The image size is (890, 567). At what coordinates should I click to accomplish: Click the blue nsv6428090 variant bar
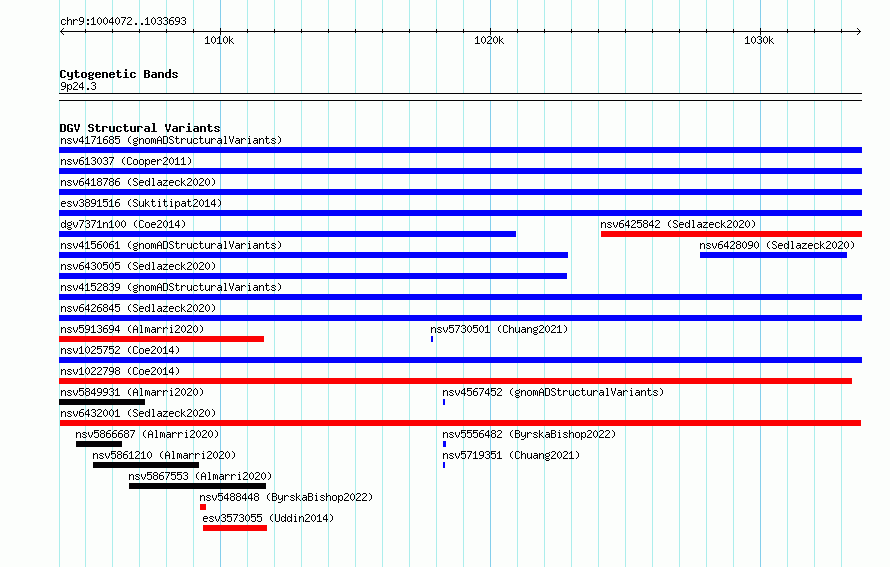click(773, 255)
